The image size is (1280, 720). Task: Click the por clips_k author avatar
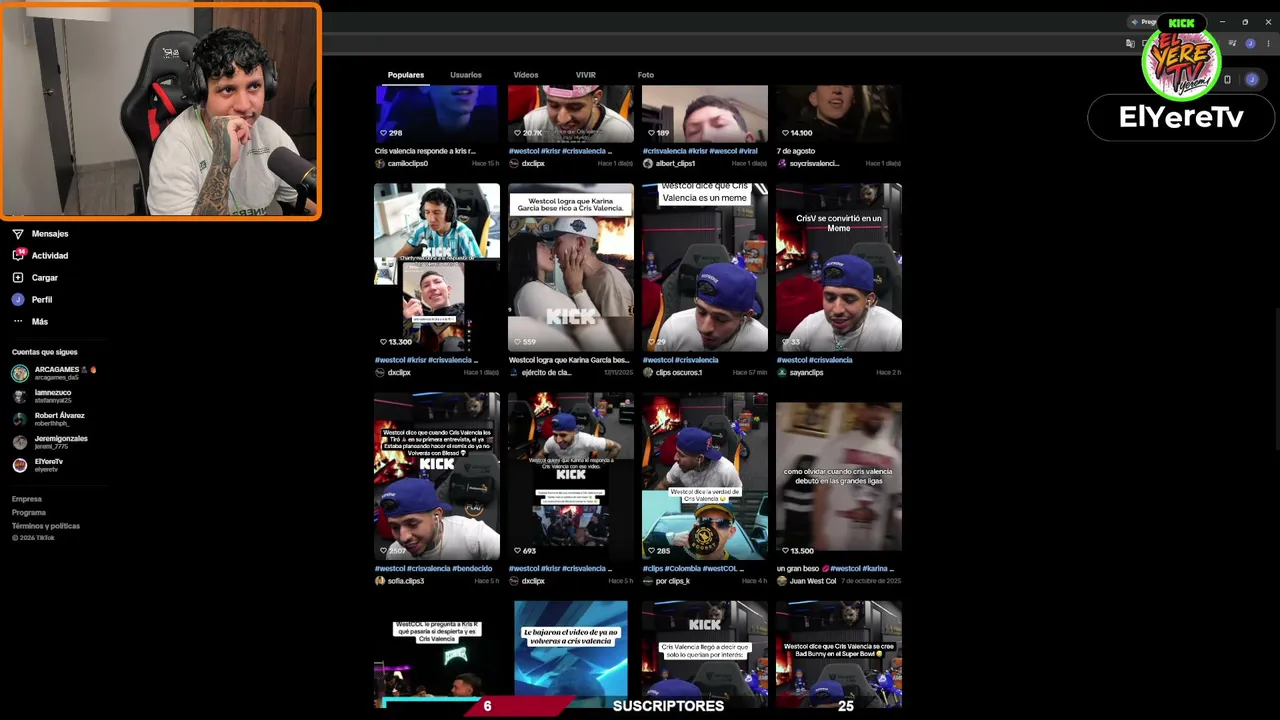point(648,581)
